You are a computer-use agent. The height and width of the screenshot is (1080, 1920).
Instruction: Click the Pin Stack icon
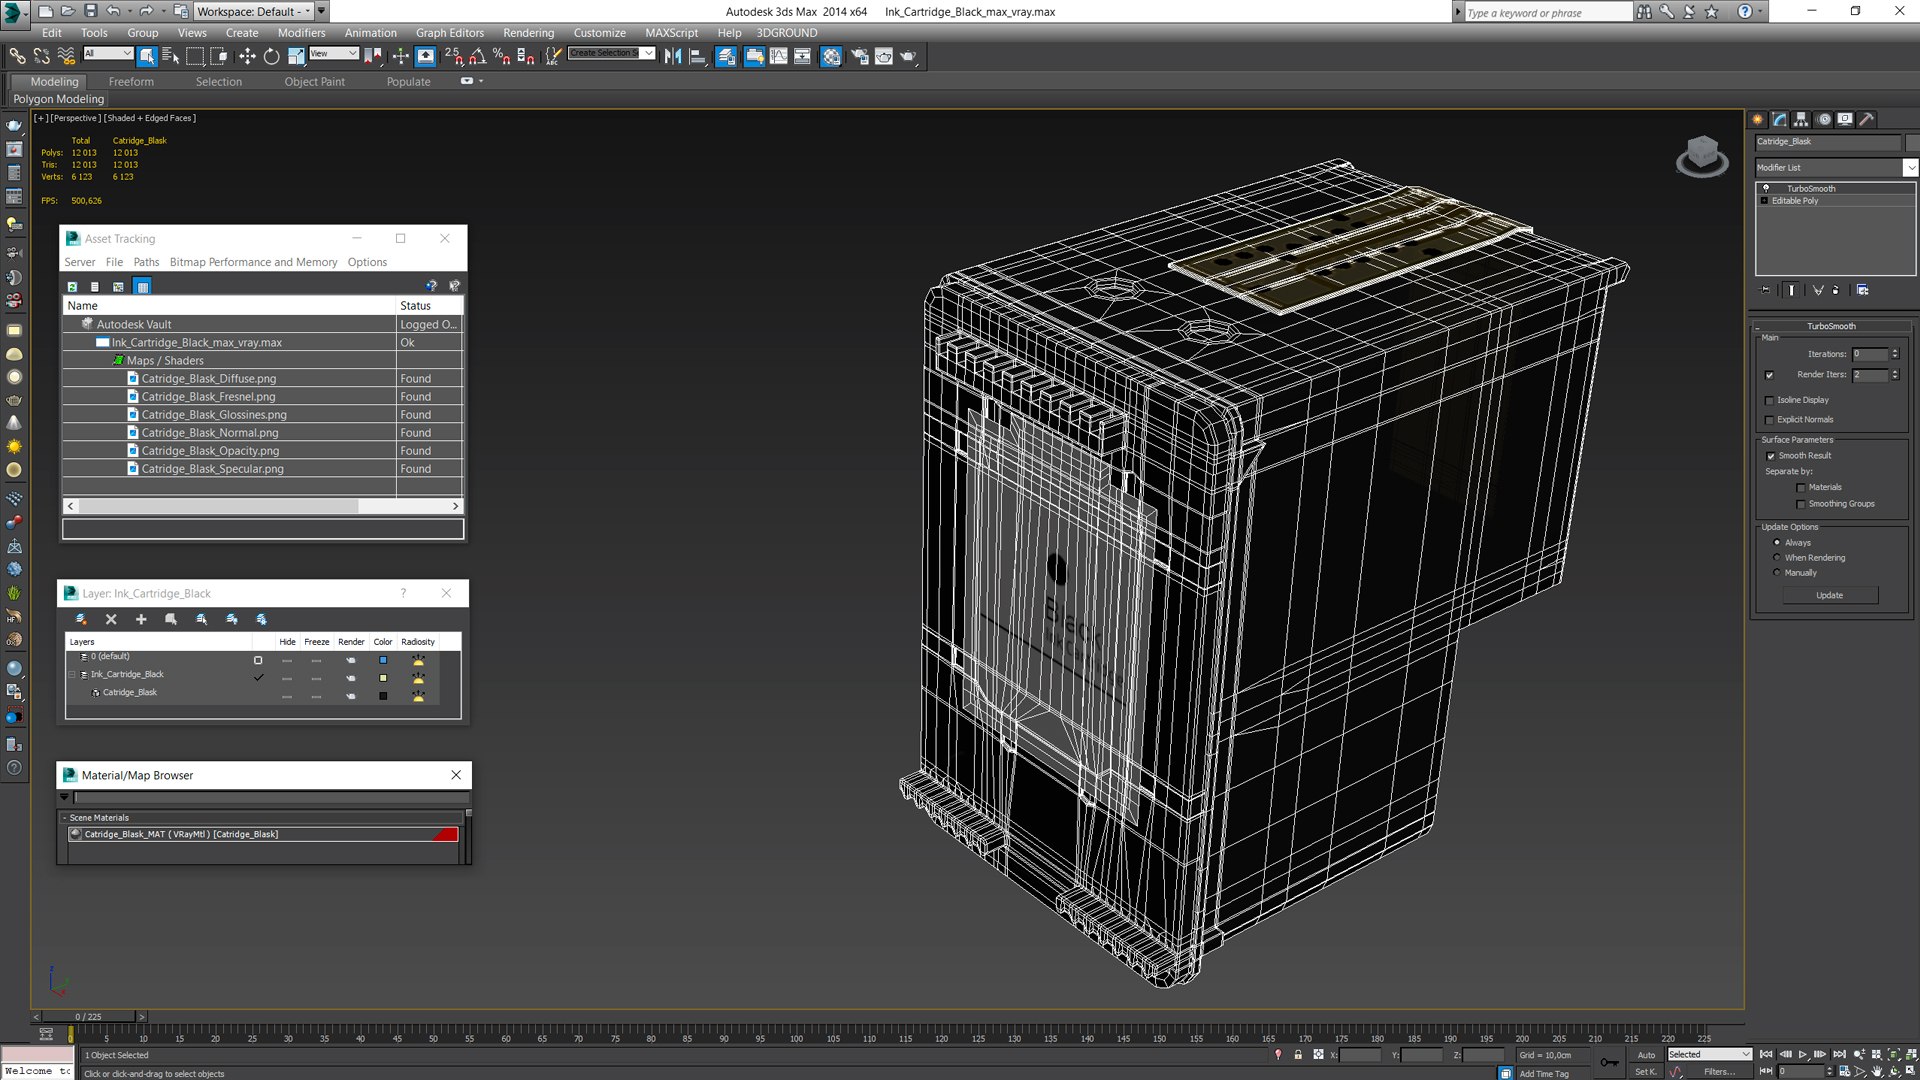pyautogui.click(x=1766, y=290)
